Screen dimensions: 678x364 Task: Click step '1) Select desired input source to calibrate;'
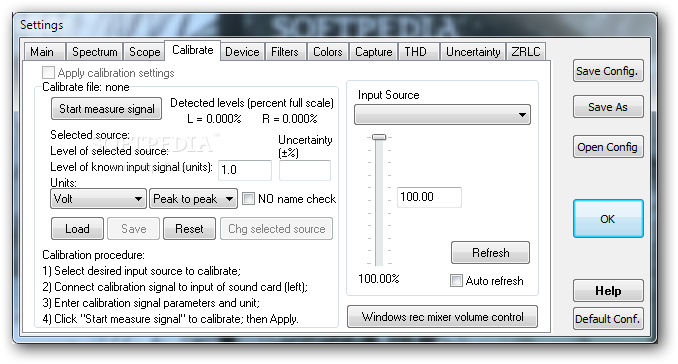pyautogui.click(x=142, y=271)
